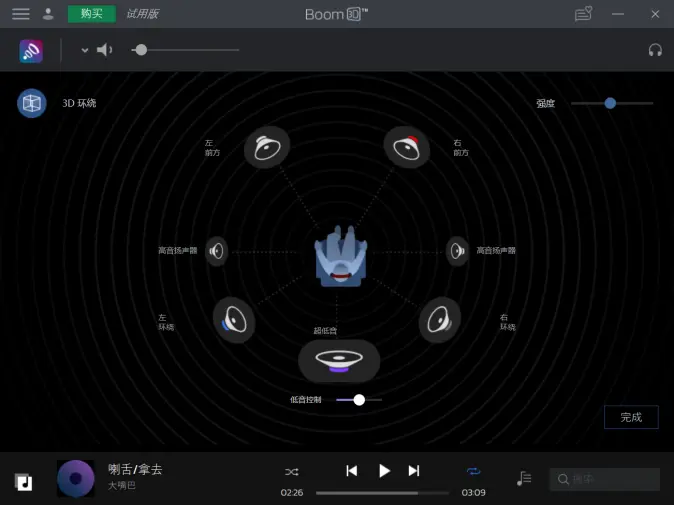Open the feedback message icon in title bar
674x505 pixels.
(x=583, y=14)
